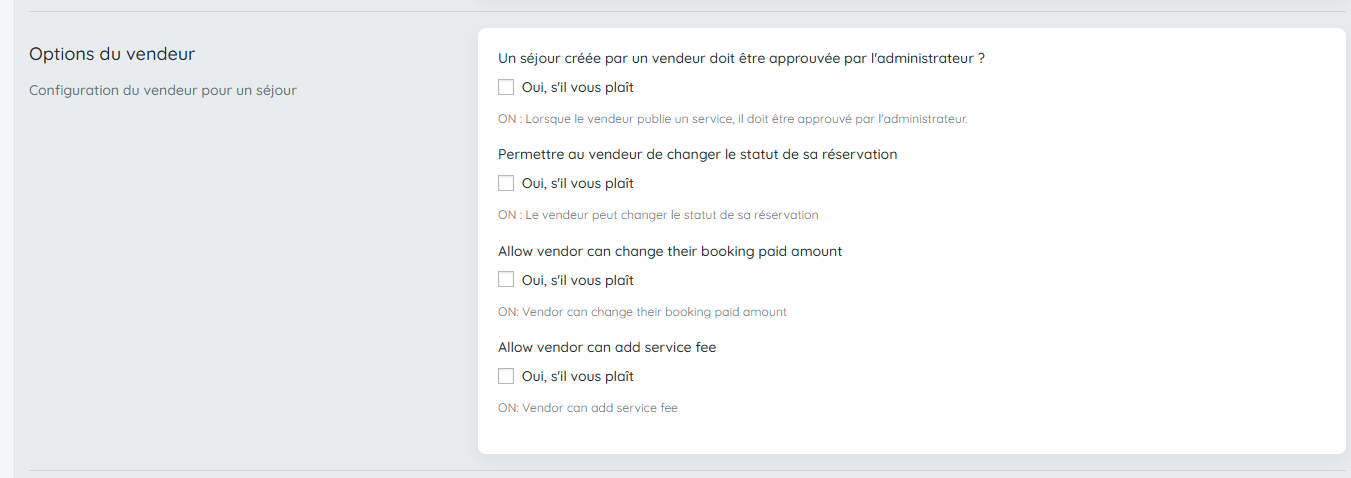
Task: Click hint "ON: Vendor can change their booking paid amount"
Action: coord(642,312)
